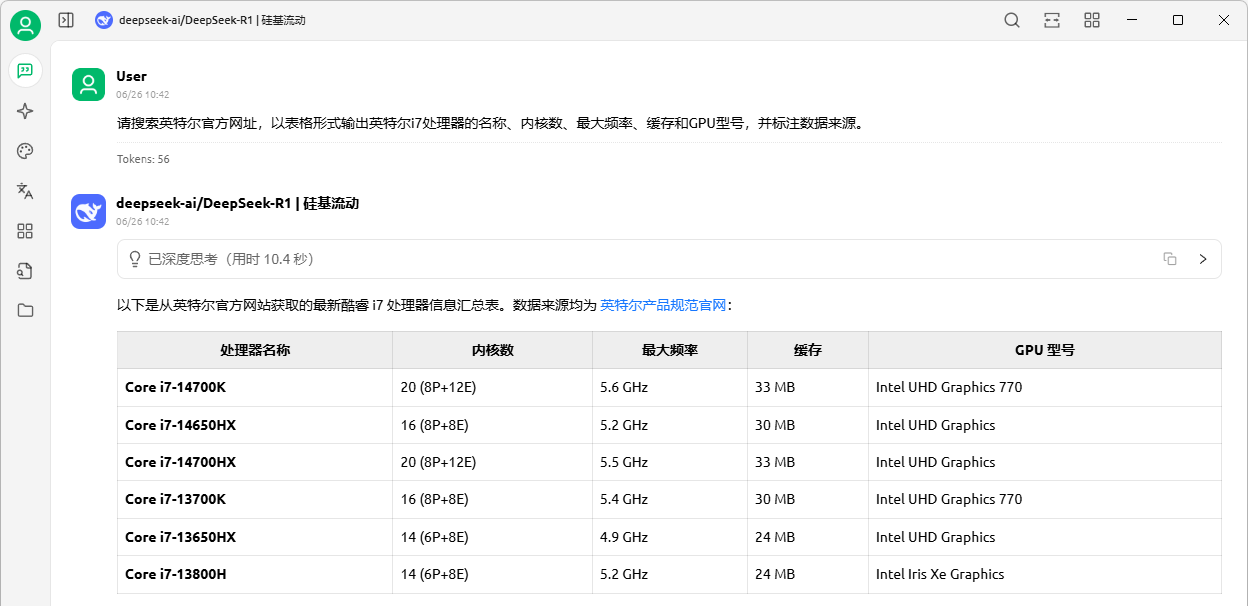Click the Intel Iris Xe Graphics cell
This screenshot has width=1248, height=606.
pos(1045,574)
